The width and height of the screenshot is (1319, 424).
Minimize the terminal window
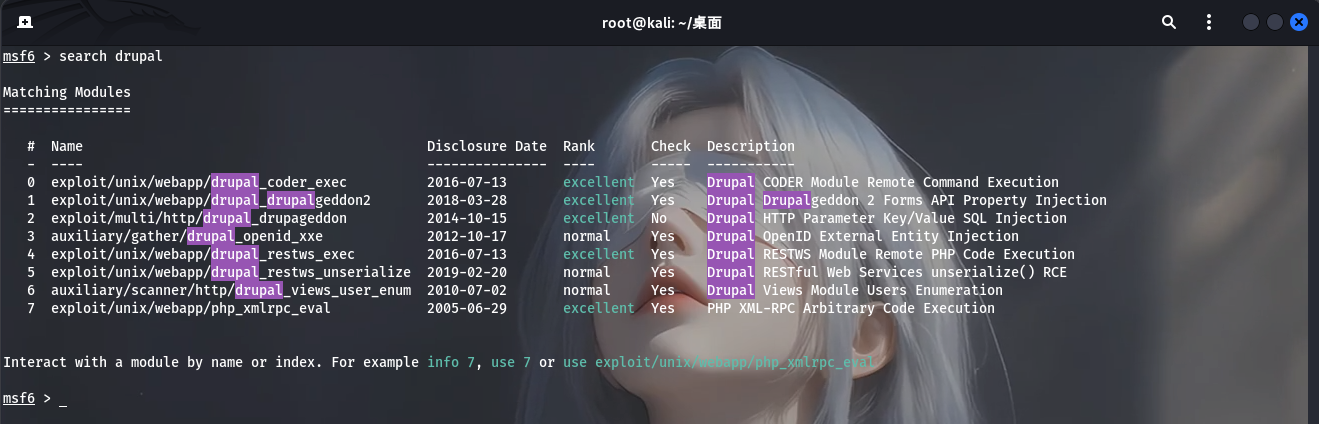[x=1251, y=21]
